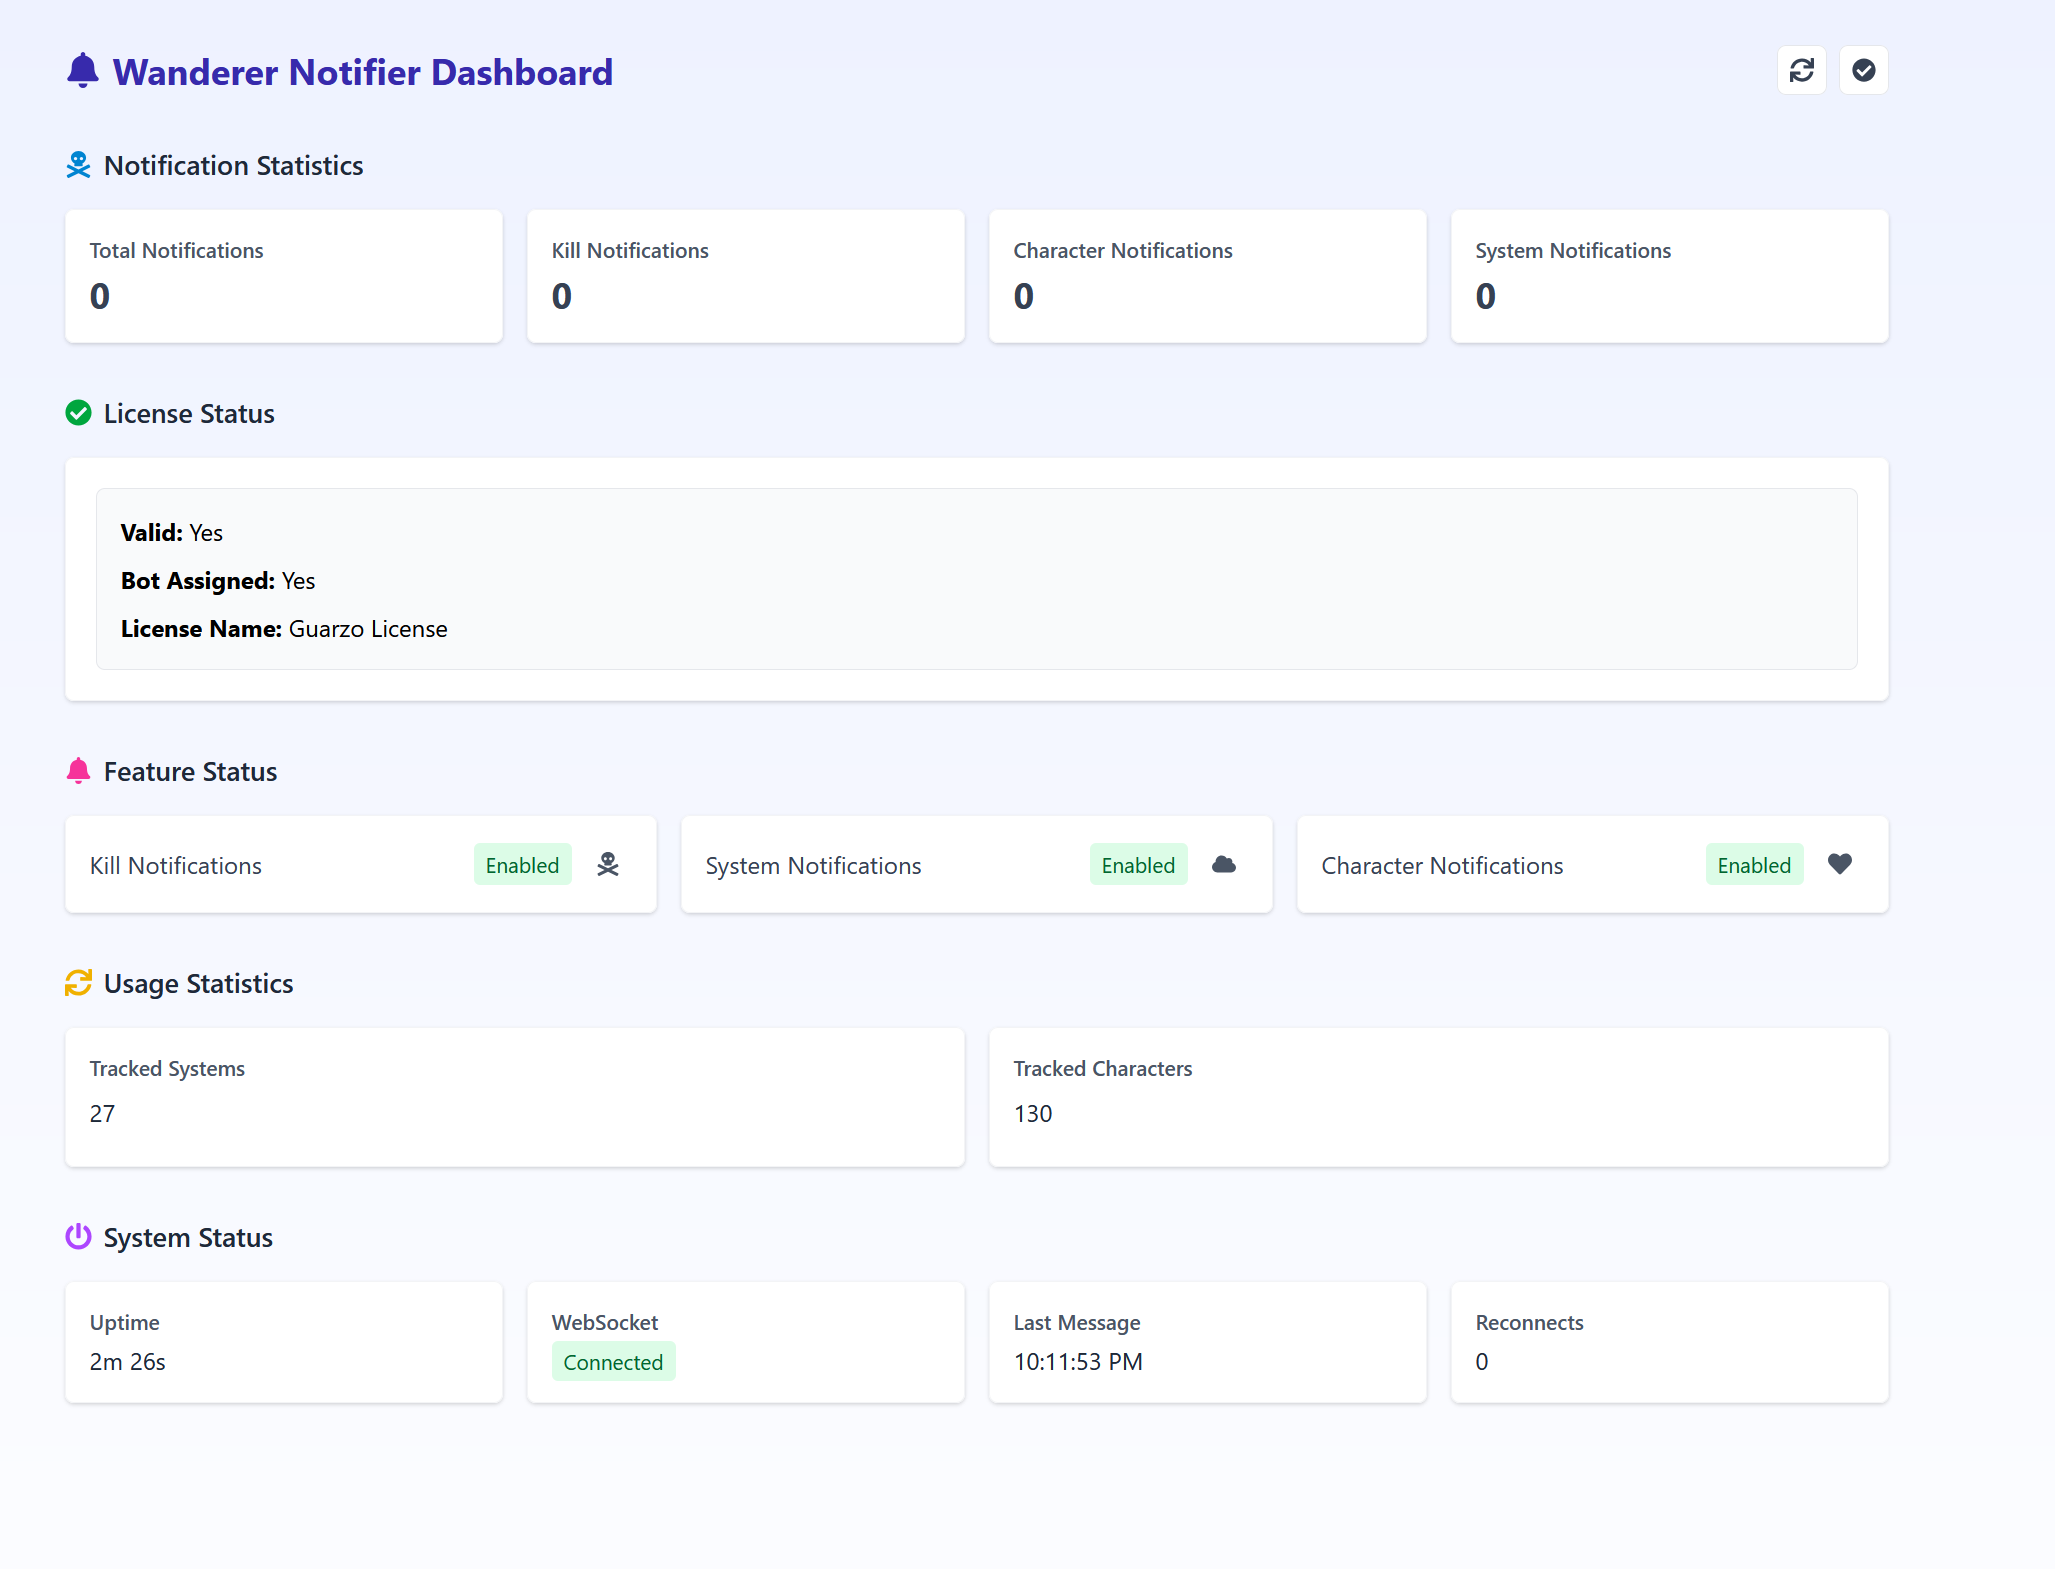Click the Wanderer Notifier Dashboard title
Screen dimensions: 2055x1569
pos(362,72)
